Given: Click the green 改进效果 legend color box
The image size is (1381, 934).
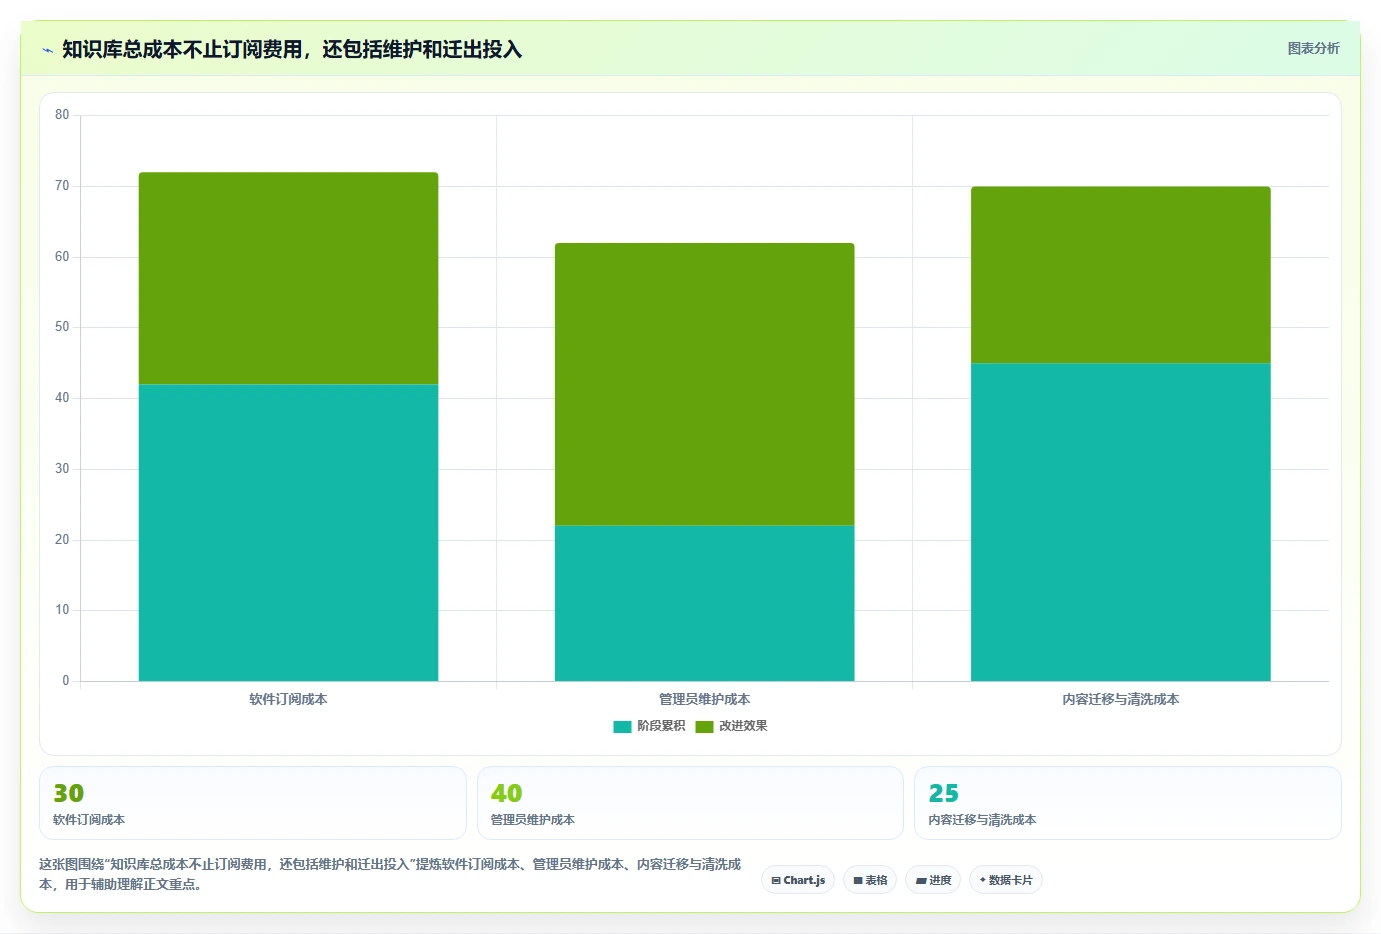Looking at the screenshot, I should coord(704,726).
